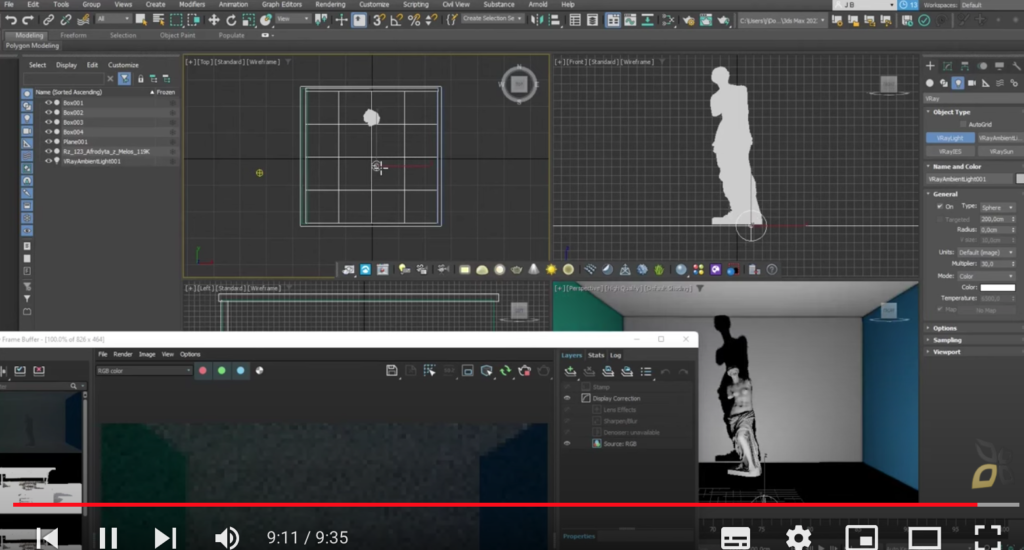Screen dimensions: 1024x550
Task: Click the VRayAmbientLight001 name field
Action: (970, 179)
